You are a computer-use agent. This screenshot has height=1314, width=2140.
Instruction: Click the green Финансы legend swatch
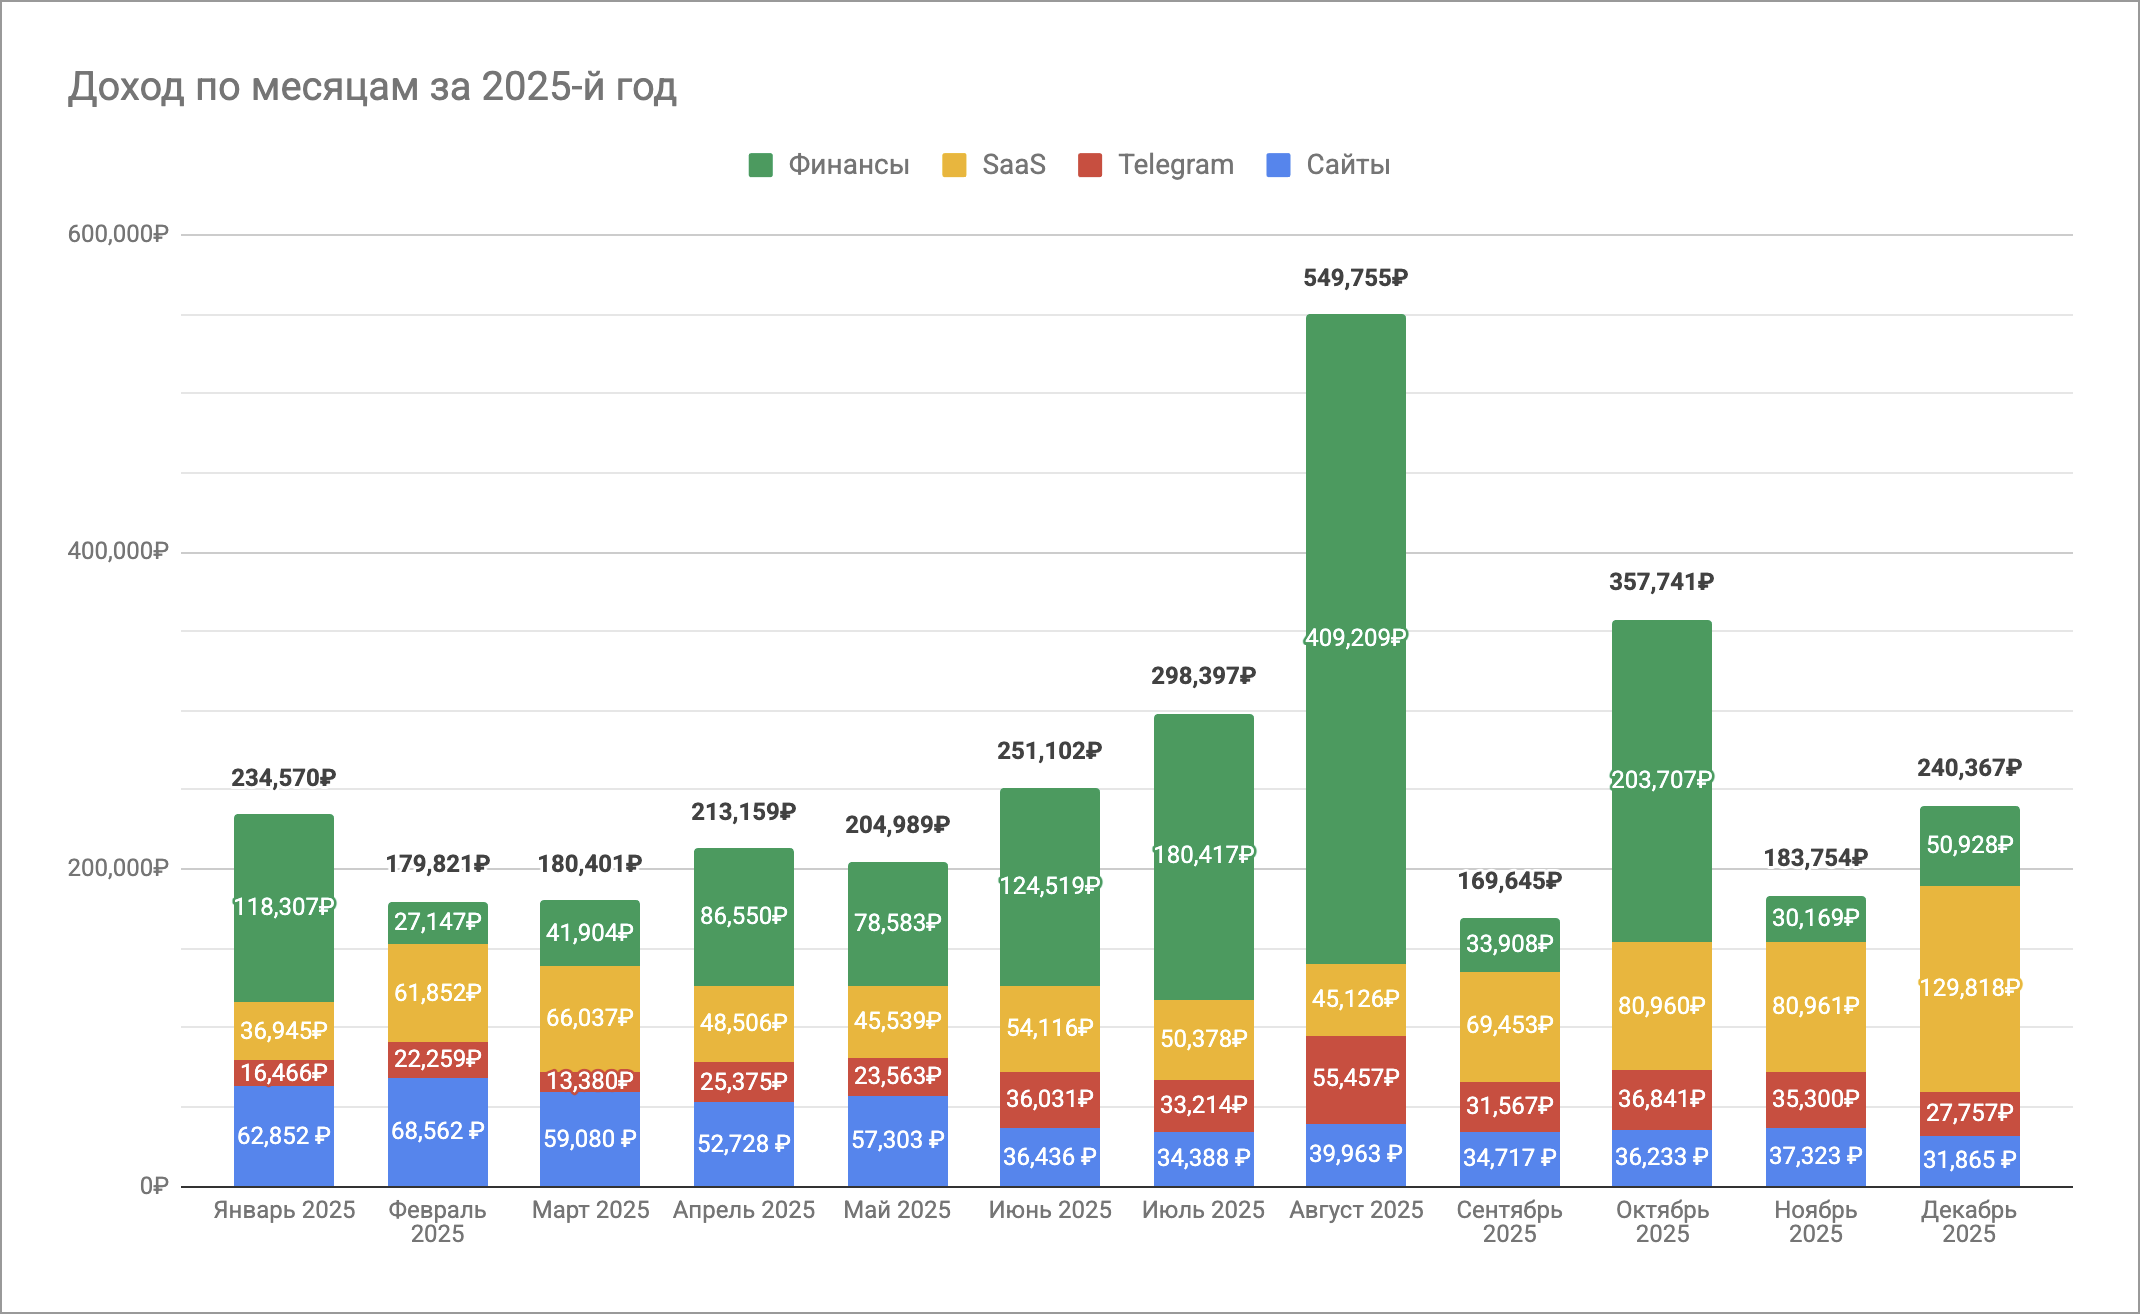pyautogui.click(x=760, y=165)
